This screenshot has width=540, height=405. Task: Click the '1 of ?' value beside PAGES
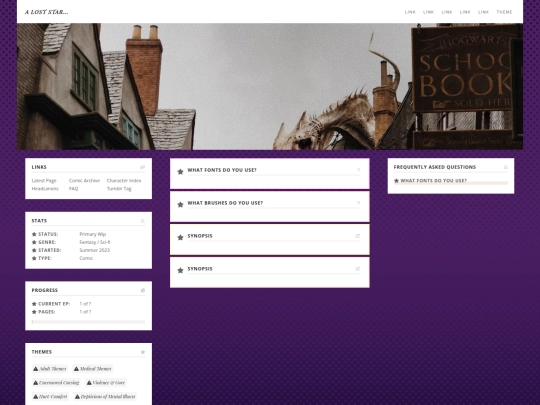(x=85, y=312)
